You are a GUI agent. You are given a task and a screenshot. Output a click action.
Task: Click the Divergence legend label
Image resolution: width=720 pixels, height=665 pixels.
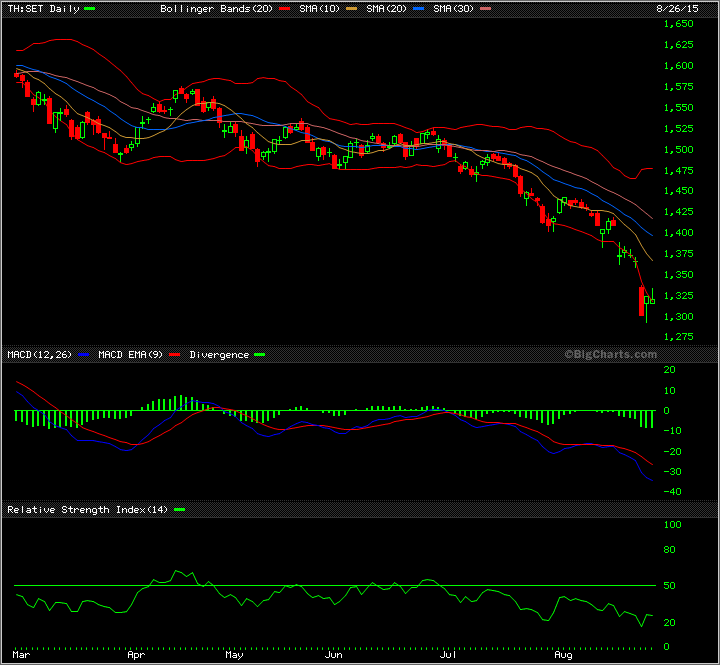pyautogui.click(x=219, y=355)
